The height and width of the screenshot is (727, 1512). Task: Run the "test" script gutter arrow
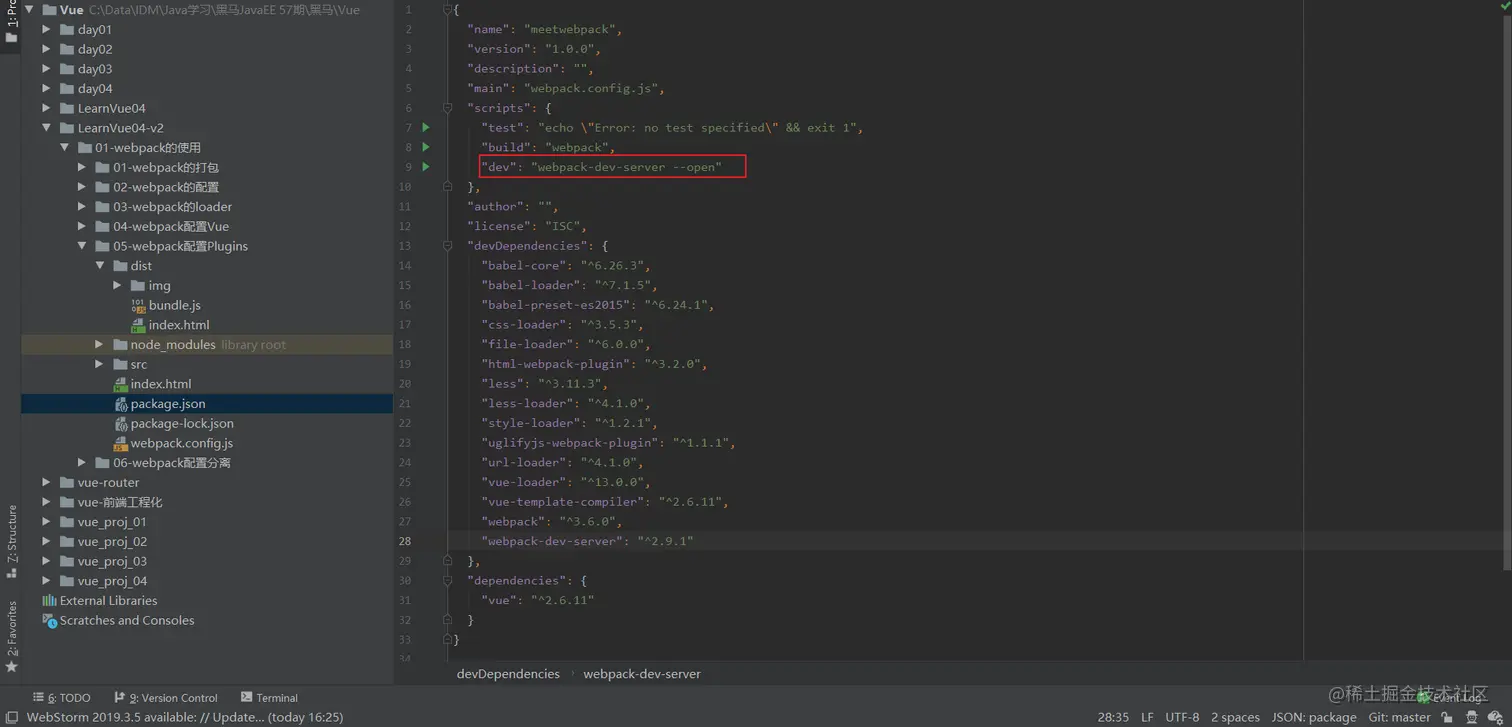pyautogui.click(x=426, y=127)
